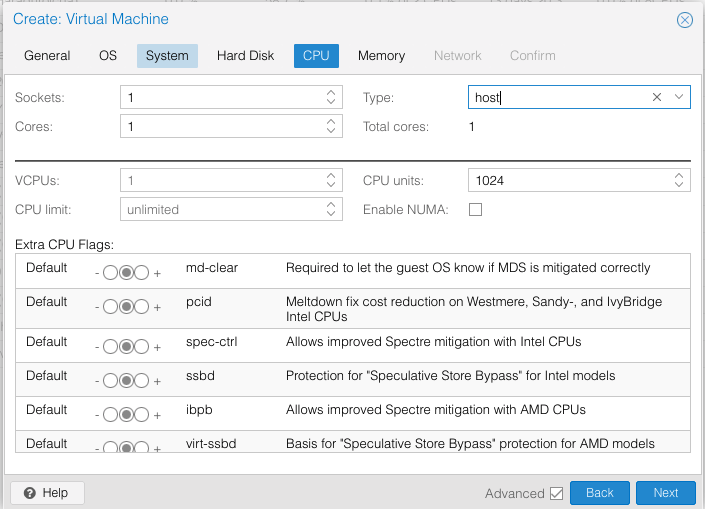Click the Help question mark icon
Image resolution: width=705 pixels, height=509 pixels.
(30, 493)
